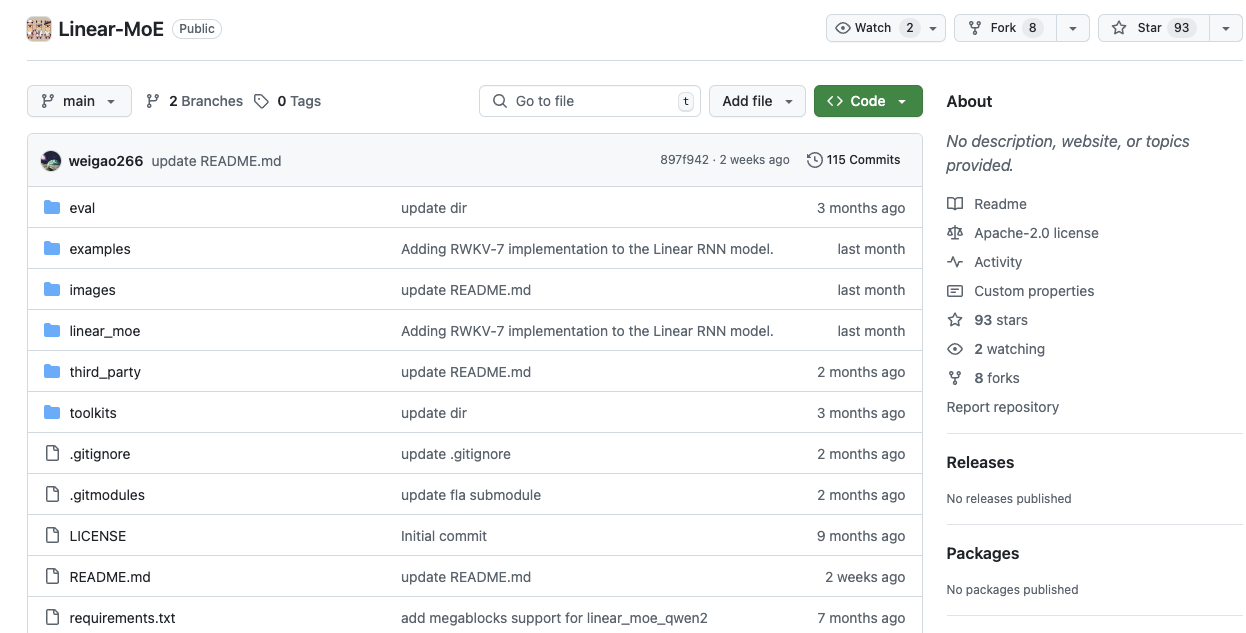Open the third_party folder

point(105,372)
